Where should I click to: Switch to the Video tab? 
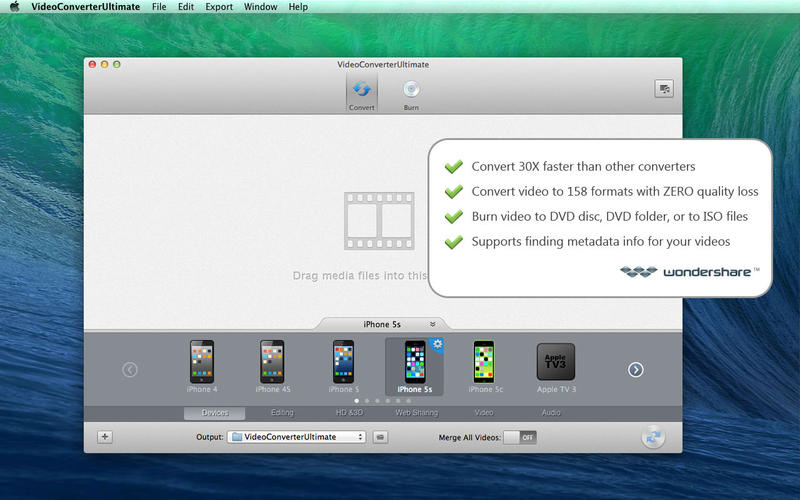coord(484,413)
